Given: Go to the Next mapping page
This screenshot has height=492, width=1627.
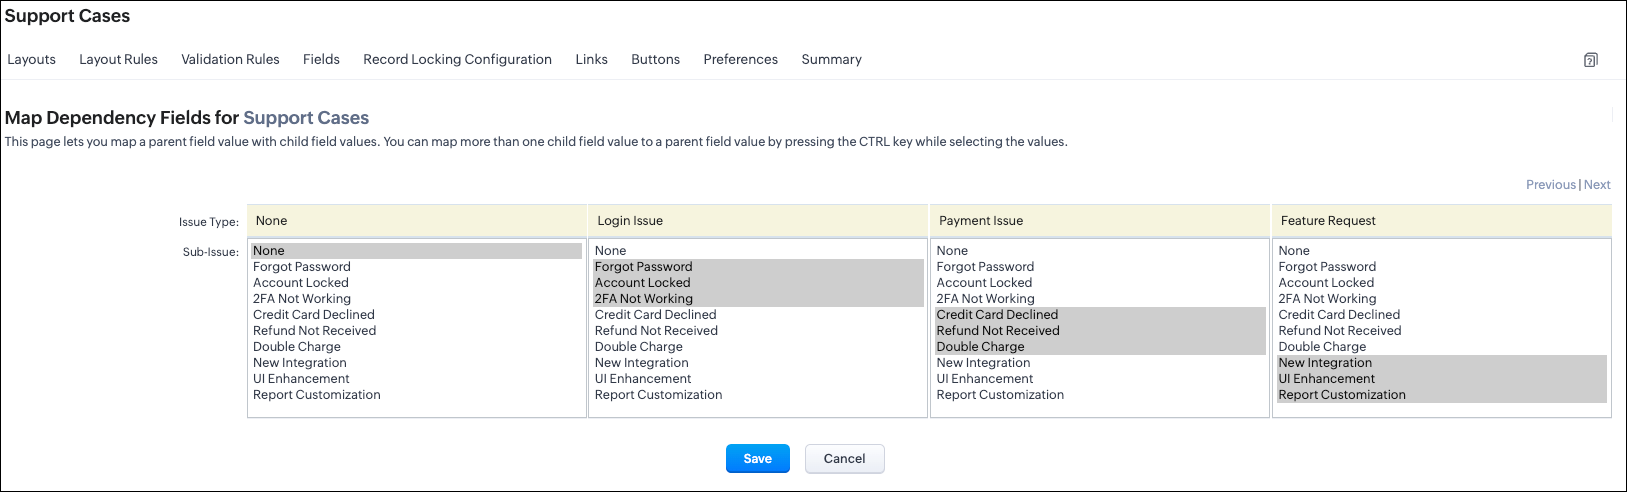Looking at the screenshot, I should pyautogui.click(x=1597, y=184).
